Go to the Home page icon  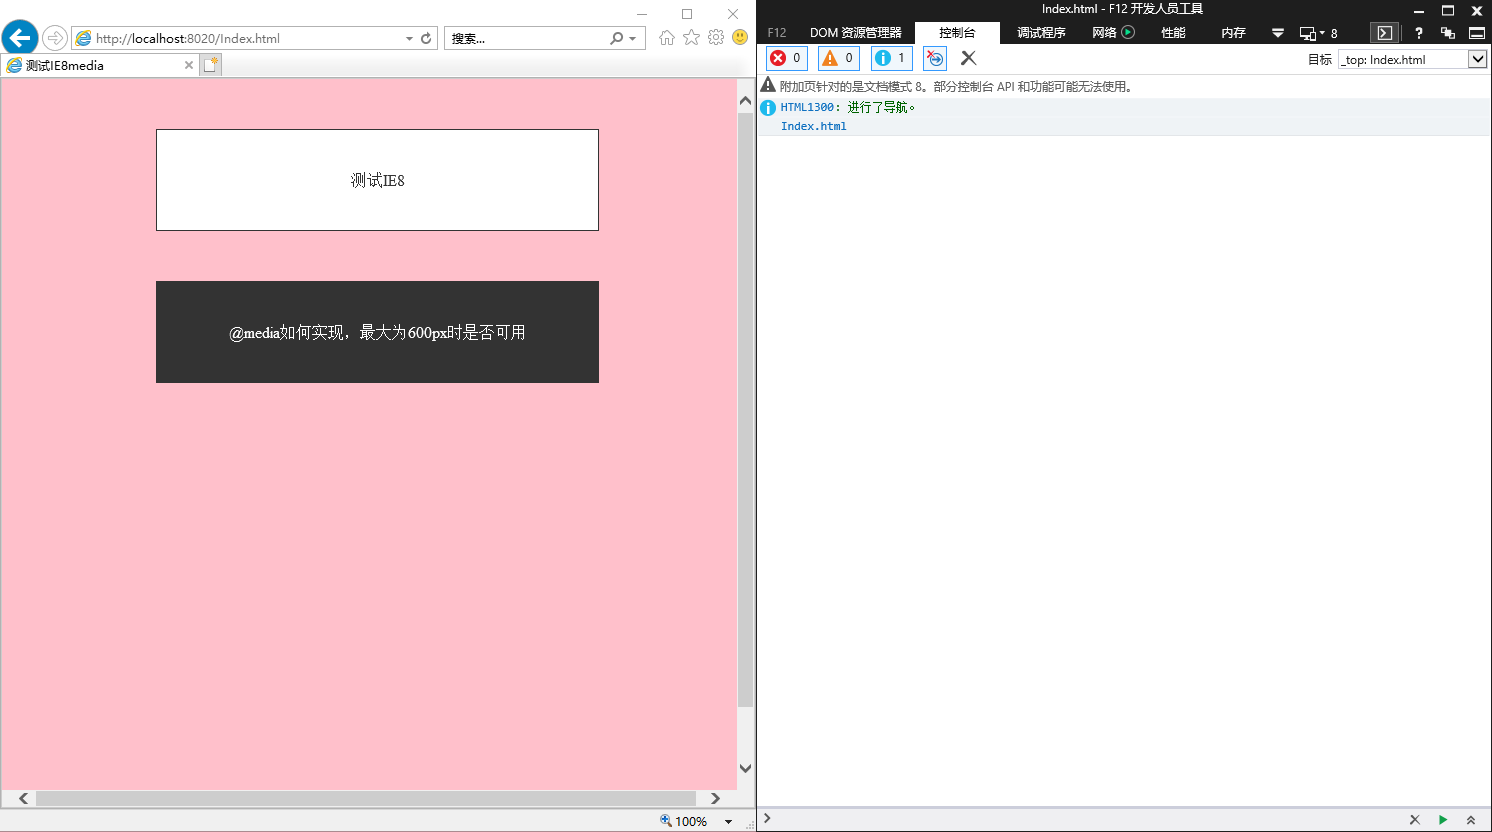coord(667,37)
